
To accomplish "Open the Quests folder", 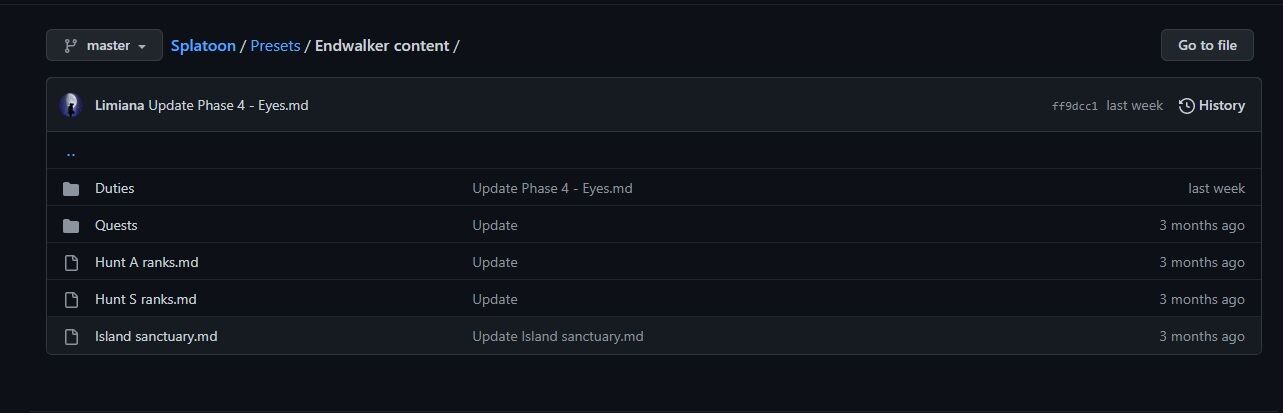I will click(x=116, y=225).
